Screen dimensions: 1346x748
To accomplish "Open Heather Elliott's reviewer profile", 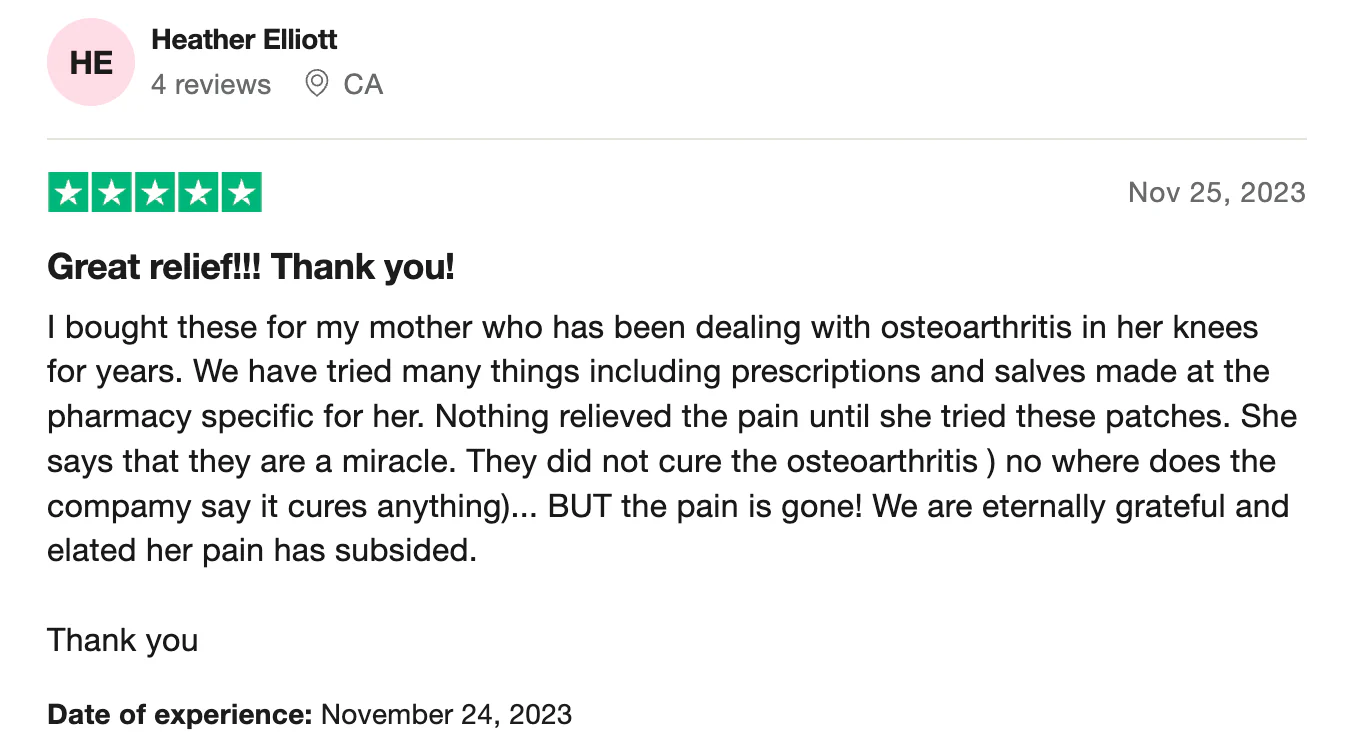I will [x=244, y=40].
